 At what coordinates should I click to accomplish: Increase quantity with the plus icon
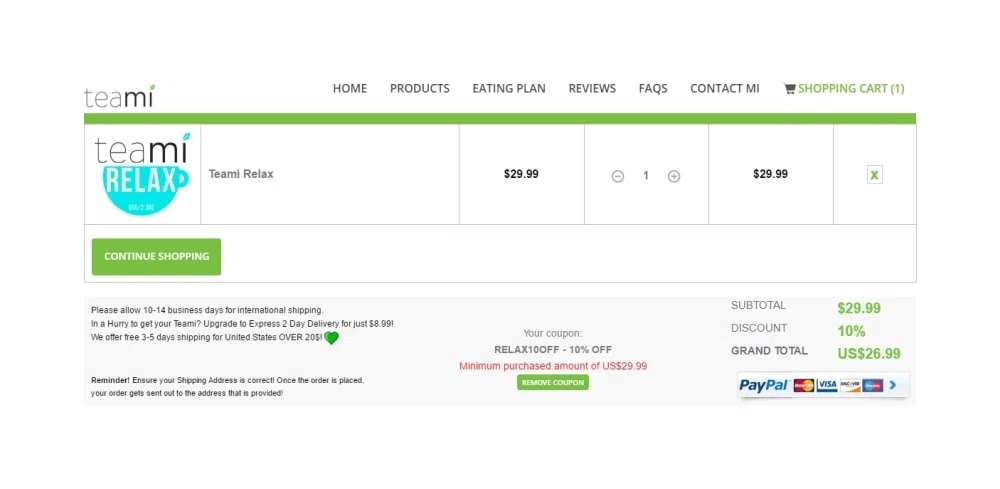click(673, 177)
